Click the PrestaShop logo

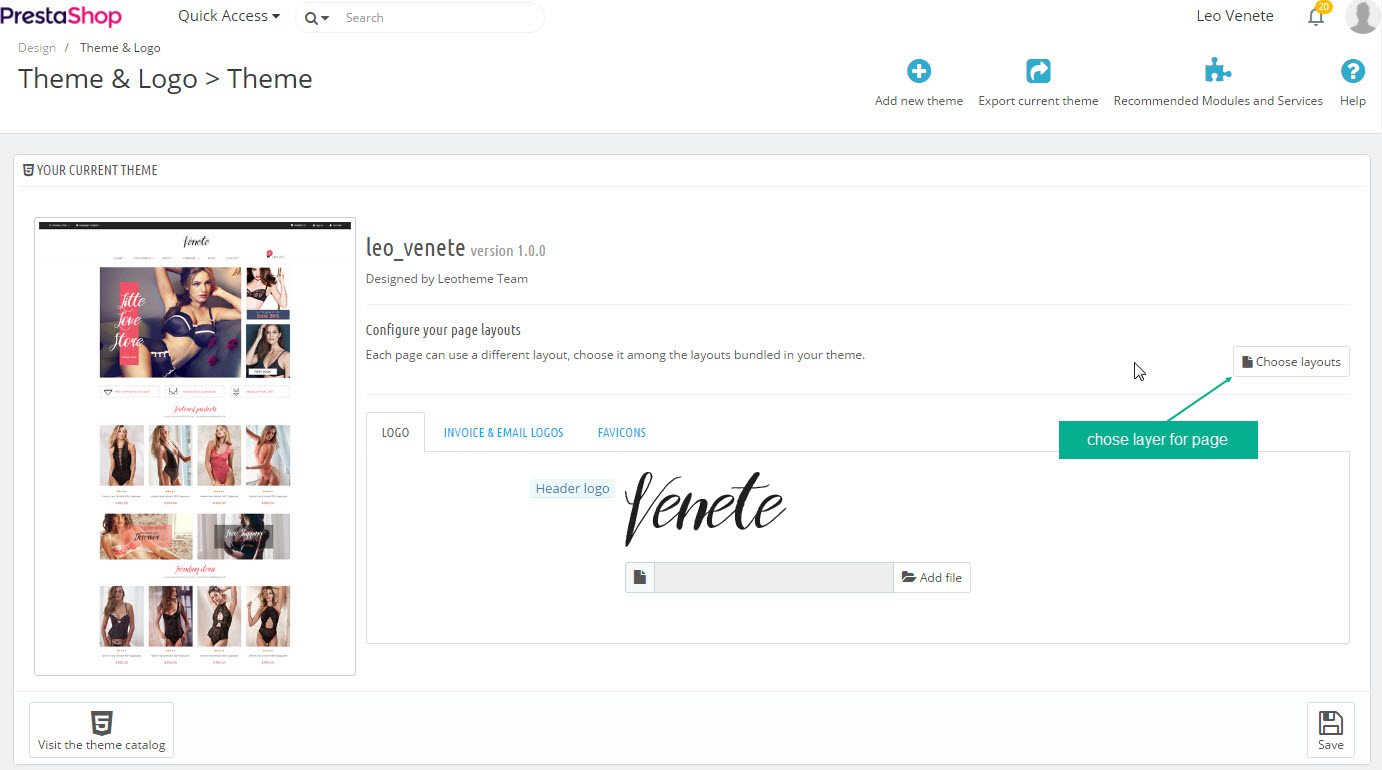(x=62, y=17)
